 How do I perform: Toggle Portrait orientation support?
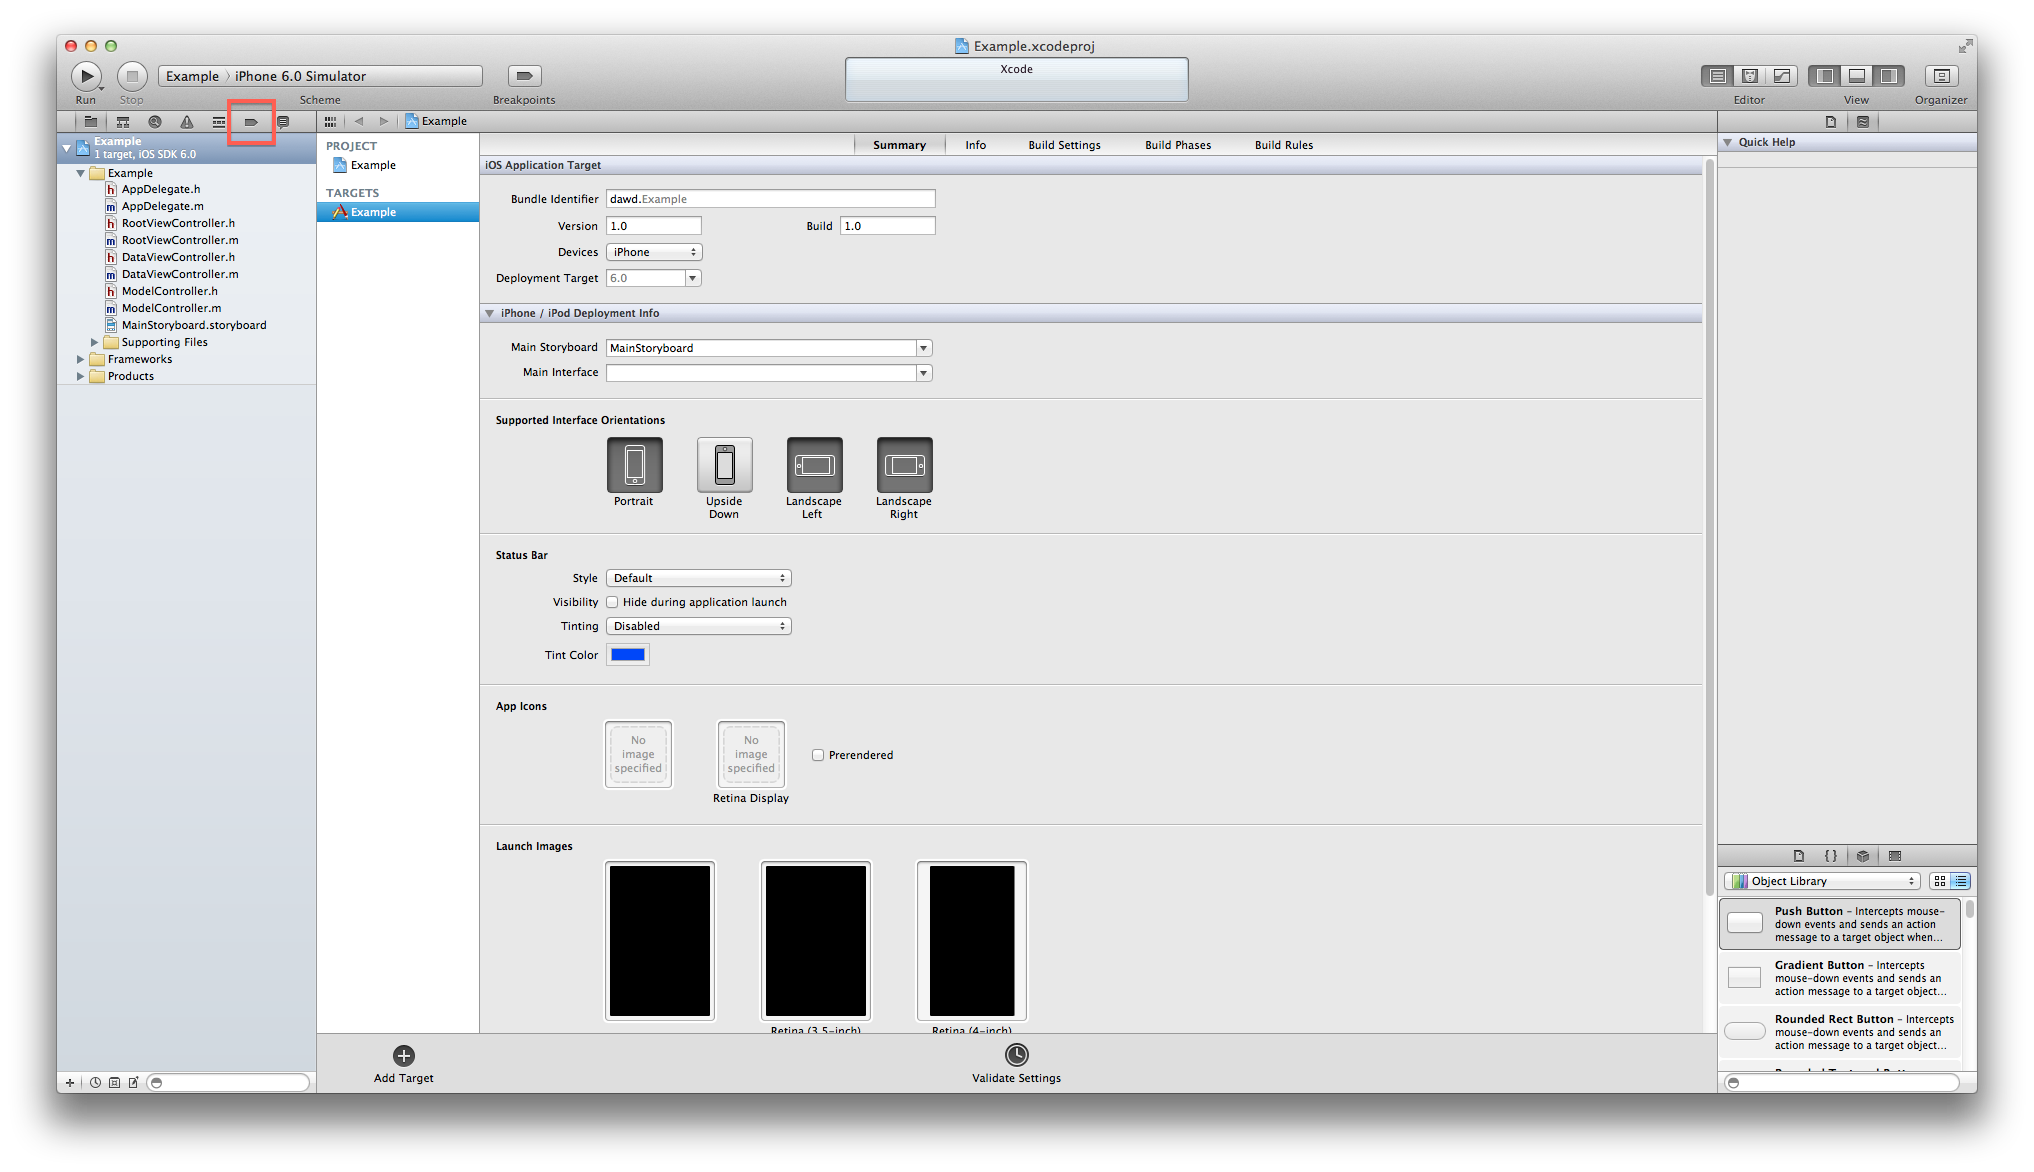click(x=634, y=465)
